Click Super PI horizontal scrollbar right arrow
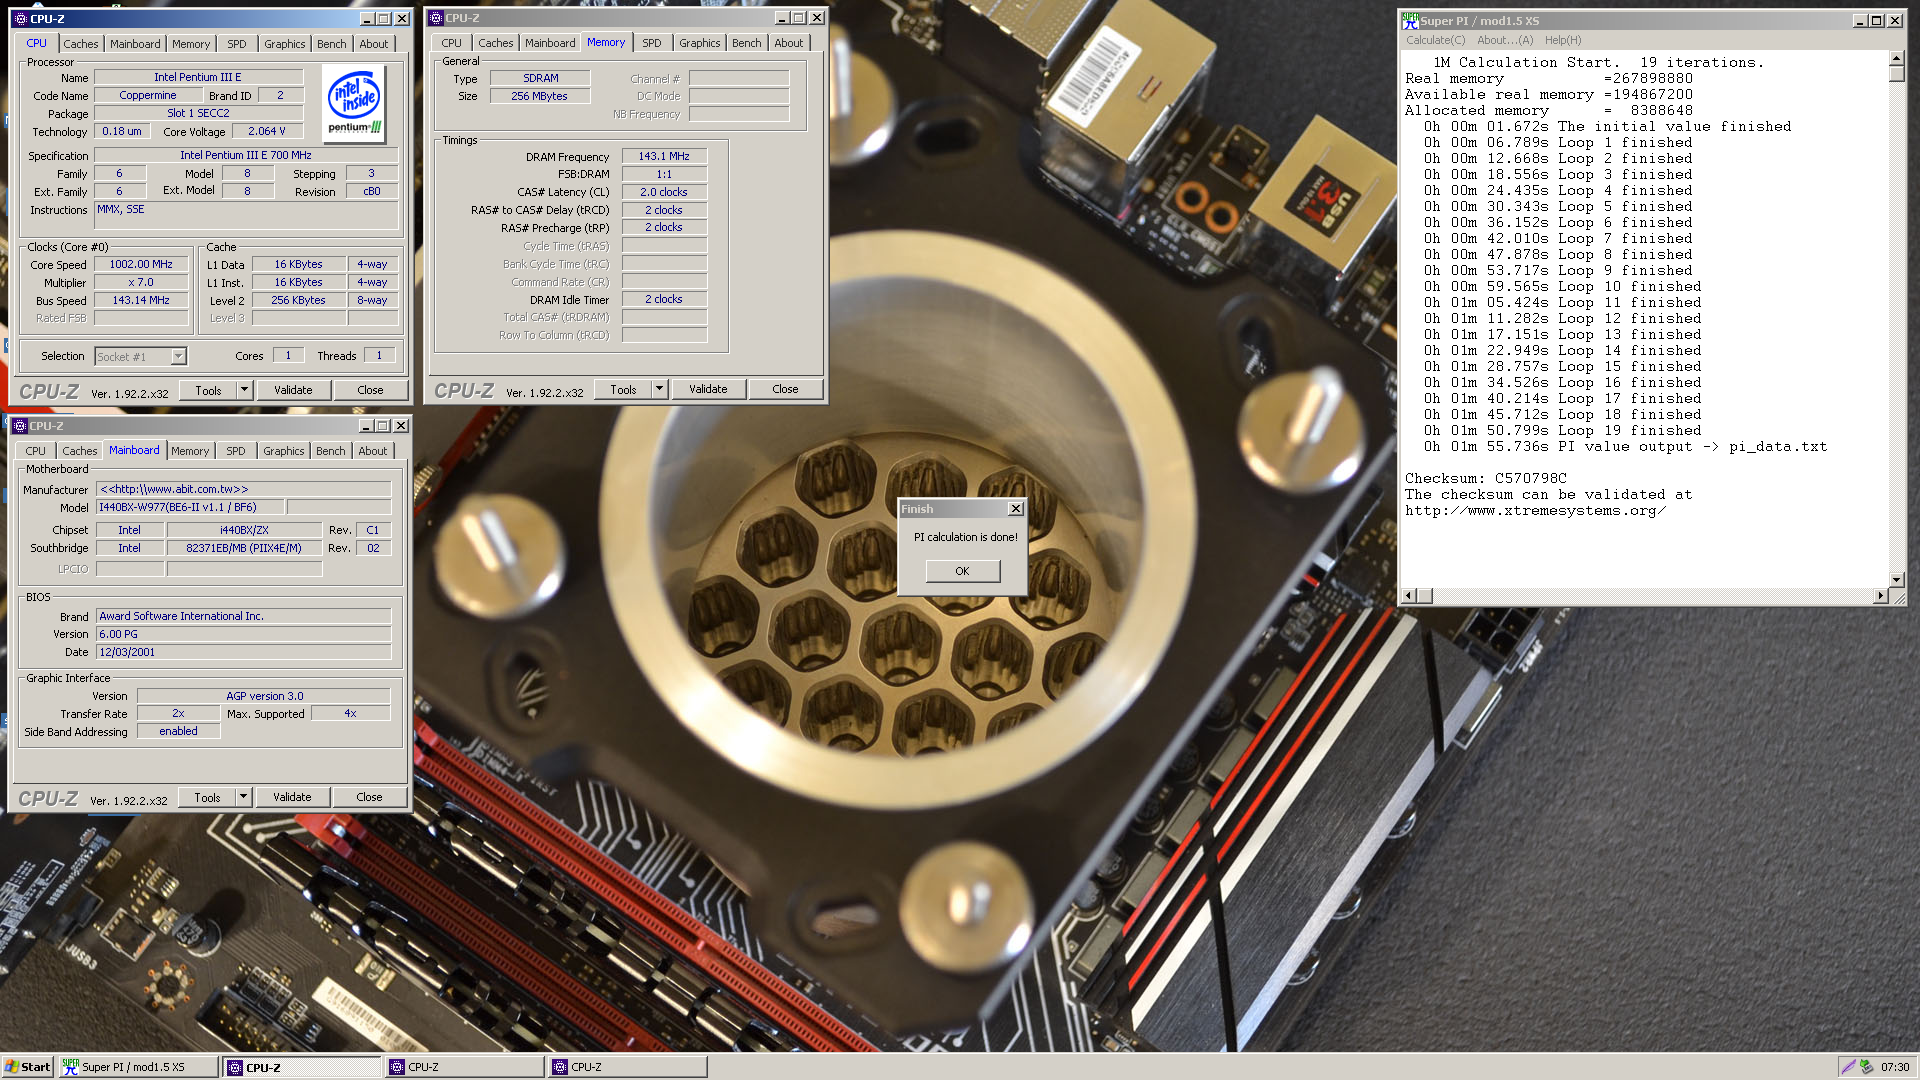The width and height of the screenshot is (1920, 1080). click(1880, 596)
